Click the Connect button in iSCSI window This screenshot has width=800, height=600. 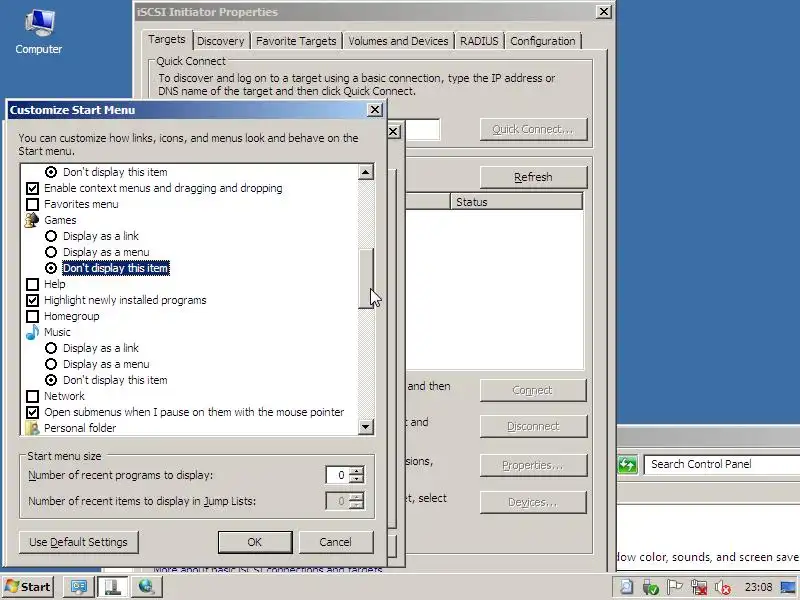[x=533, y=390]
